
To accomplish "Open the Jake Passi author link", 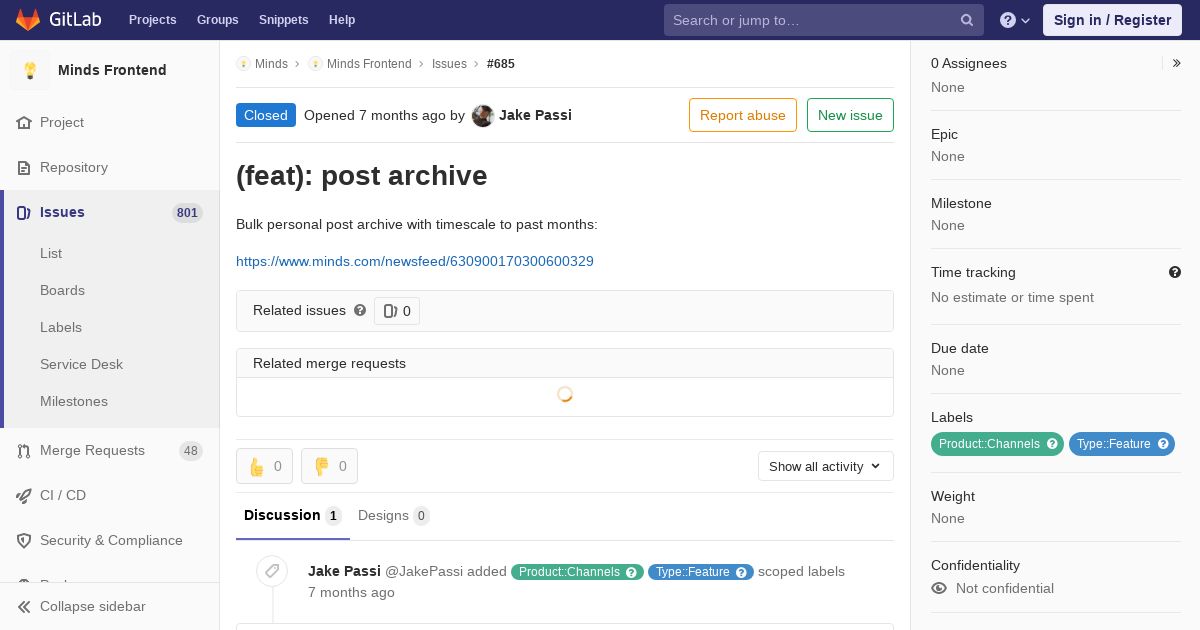I will click(x=535, y=115).
